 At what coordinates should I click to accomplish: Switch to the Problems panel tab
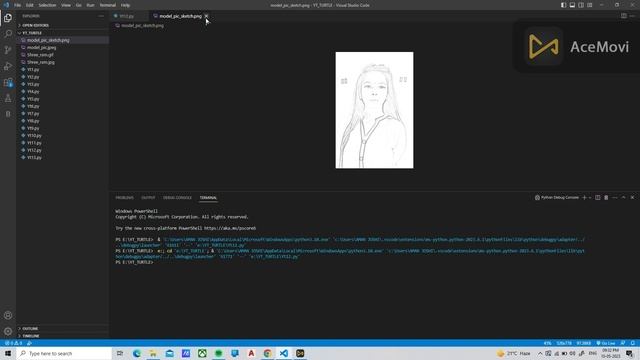(124, 198)
